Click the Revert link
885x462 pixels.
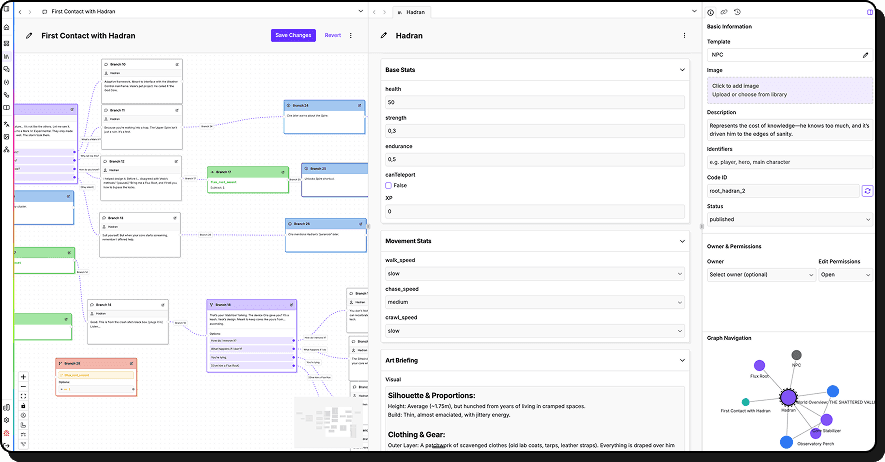coord(332,36)
